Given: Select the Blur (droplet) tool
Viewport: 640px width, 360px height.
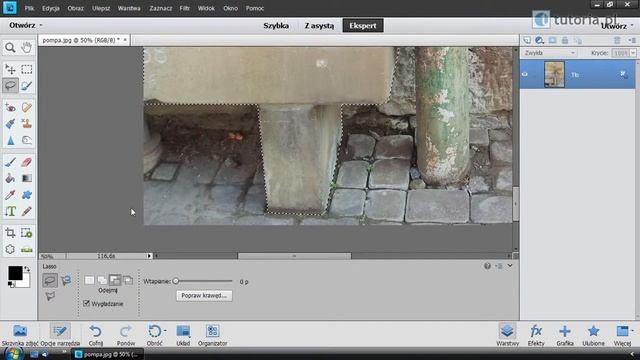Looking at the screenshot, I should tap(10, 140).
